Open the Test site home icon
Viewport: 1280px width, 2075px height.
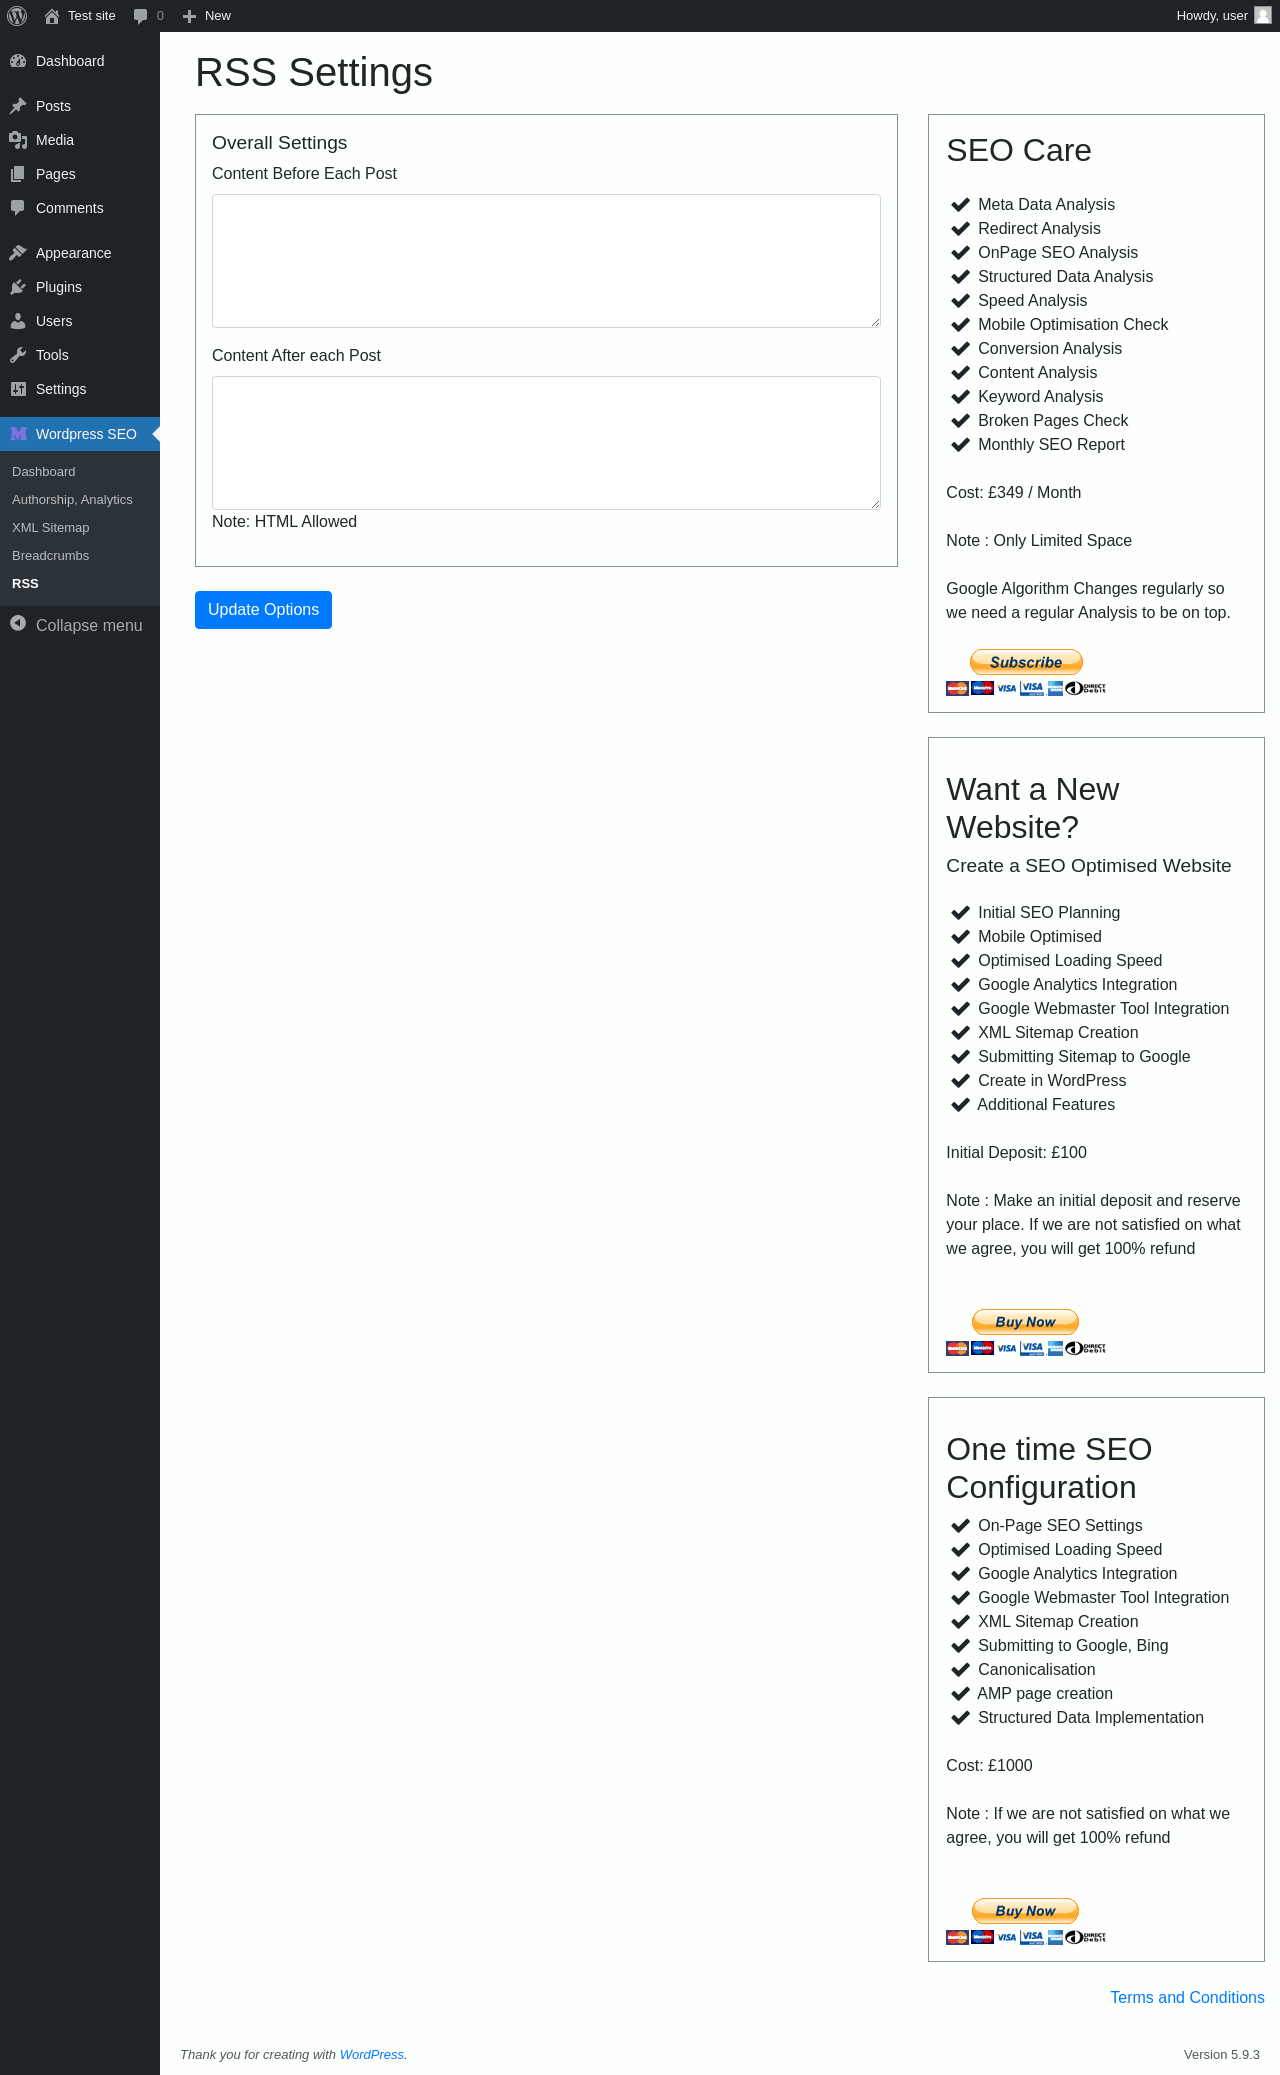(52, 16)
